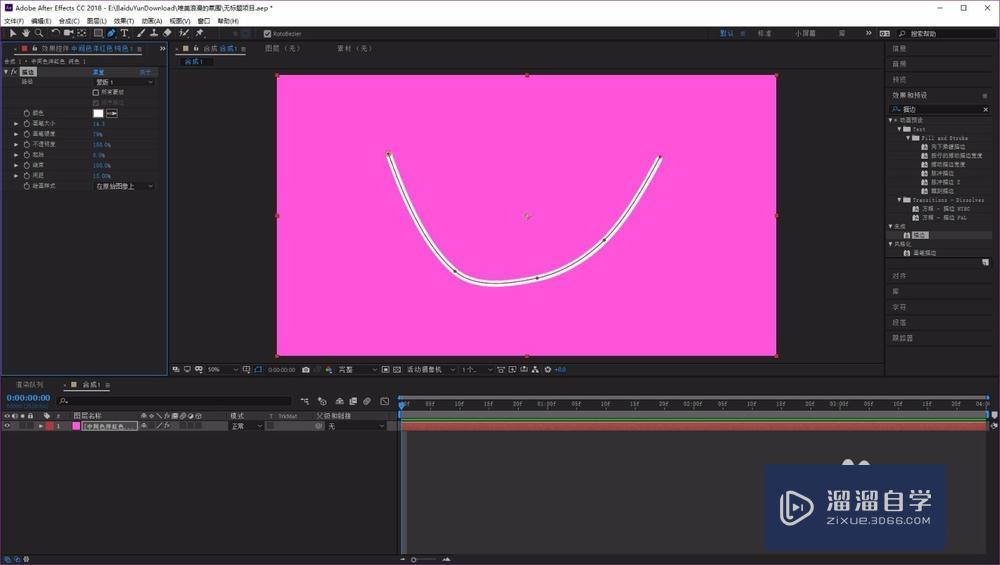The image size is (1000, 565).
Task: Open the 对齐 panel
Action: tap(898, 275)
